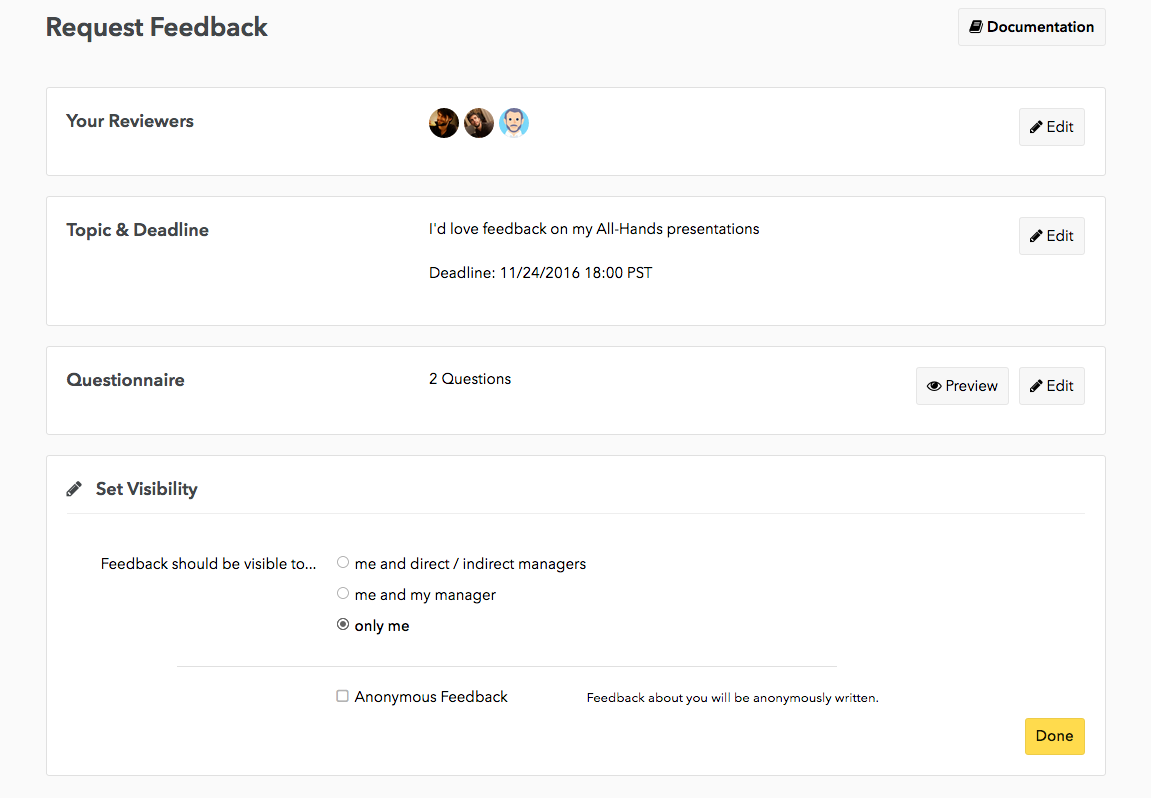Viewport: 1151px width, 798px height.
Task: Click the 'Deadline: 11/24/2016 18:00 PST' text
Action: point(540,273)
